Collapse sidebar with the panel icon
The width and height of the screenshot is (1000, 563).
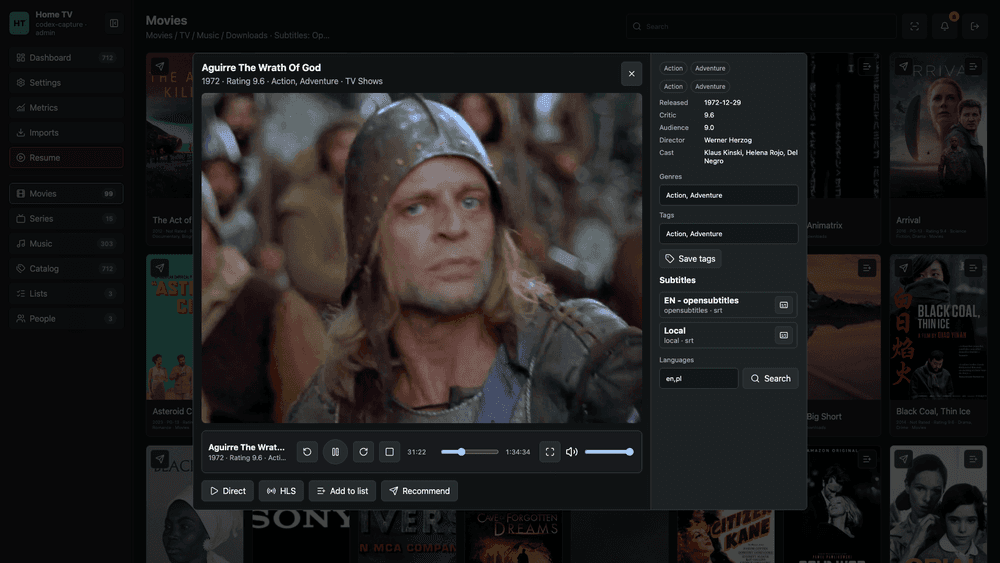pos(114,24)
